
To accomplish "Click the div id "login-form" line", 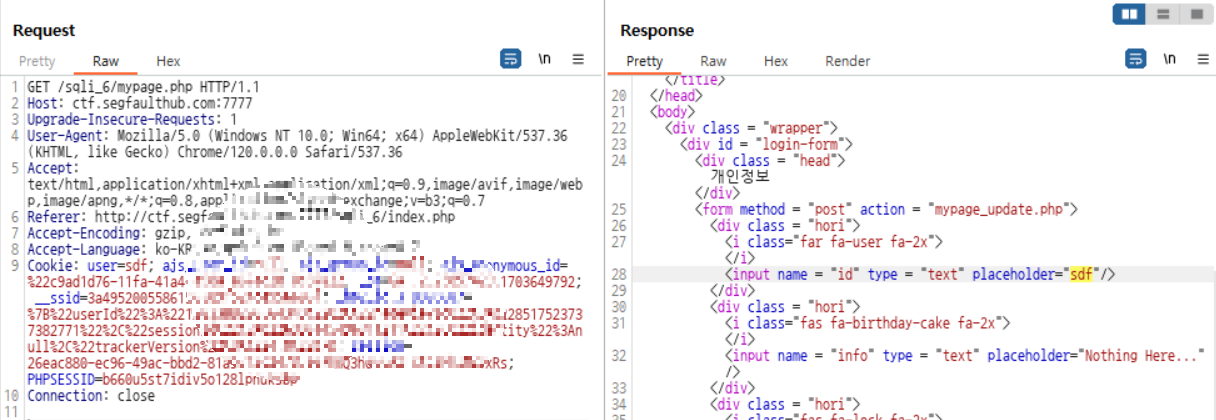I will click(764, 144).
